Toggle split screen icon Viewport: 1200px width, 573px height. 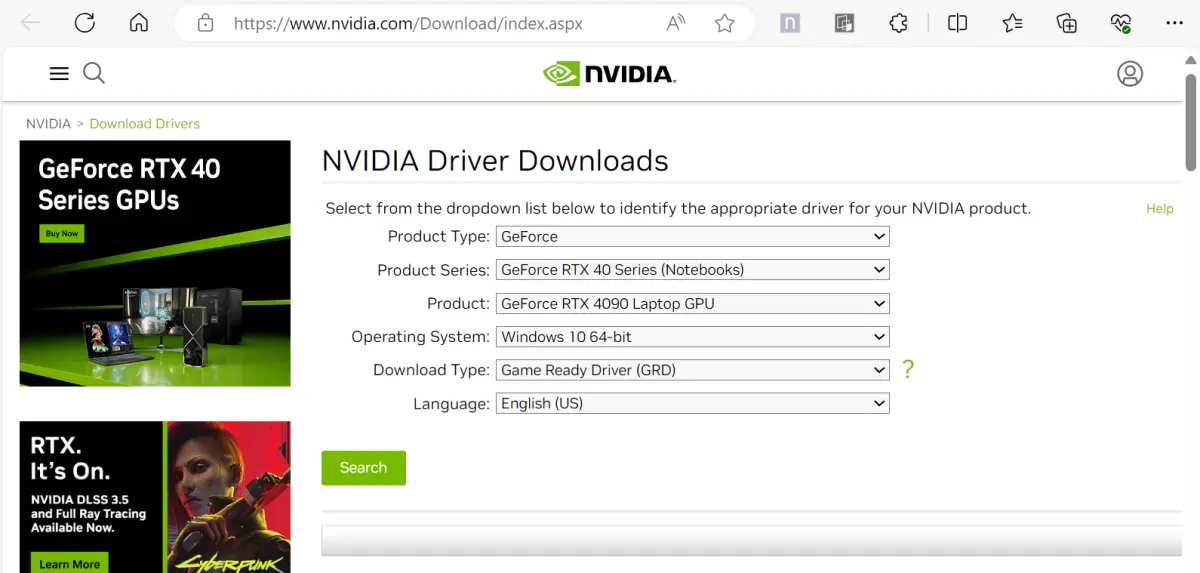point(958,23)
